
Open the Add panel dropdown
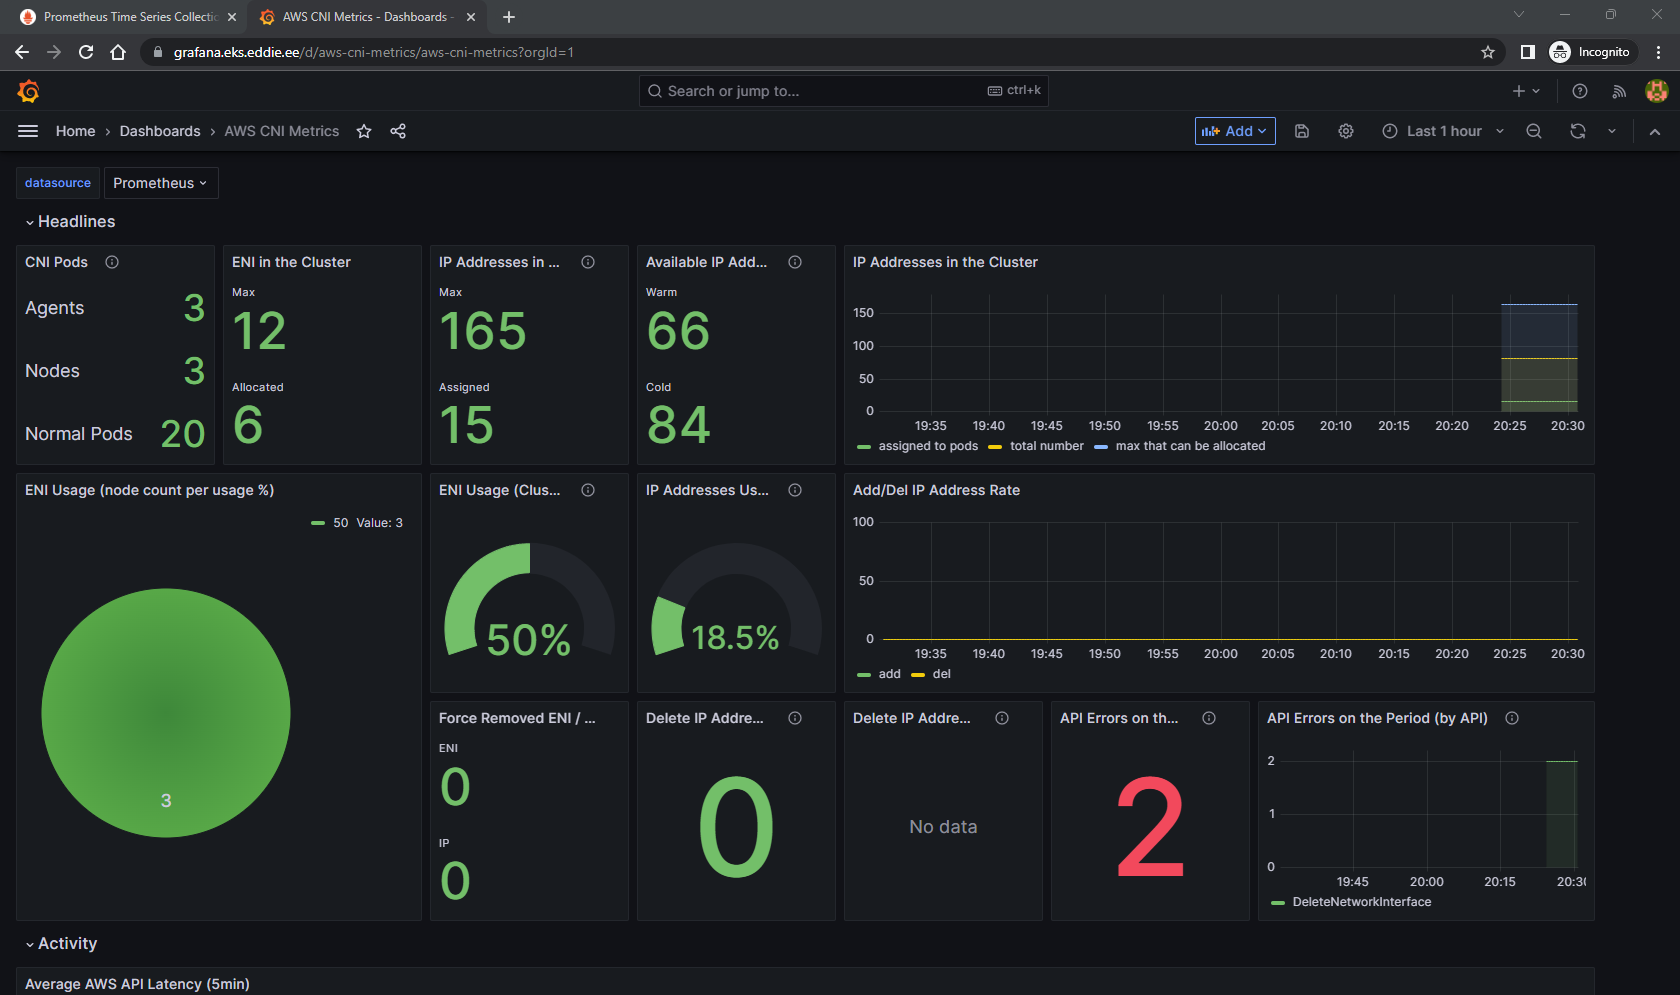(x=1235, y=131)
